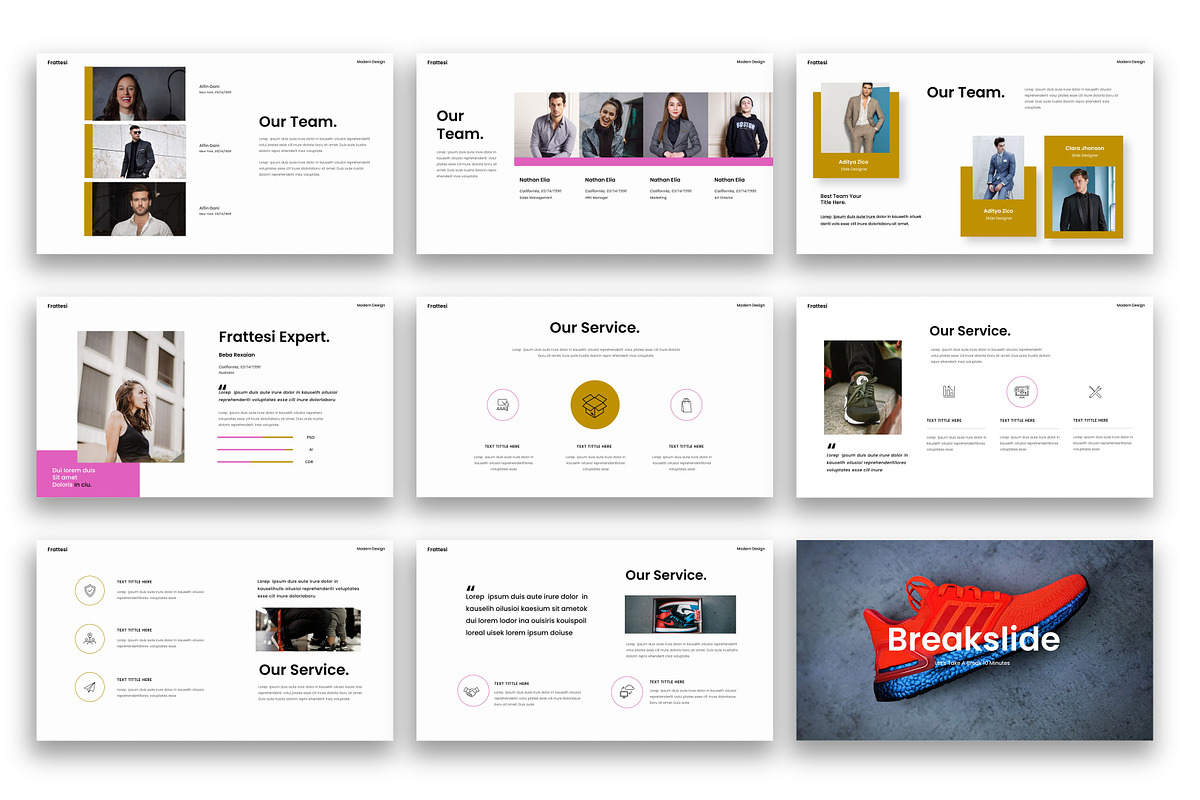Image resolution: width=1200 pixels, height=800 pixels.
Task: Click the sneaker in shoebox photo
Action: point(680,615)
